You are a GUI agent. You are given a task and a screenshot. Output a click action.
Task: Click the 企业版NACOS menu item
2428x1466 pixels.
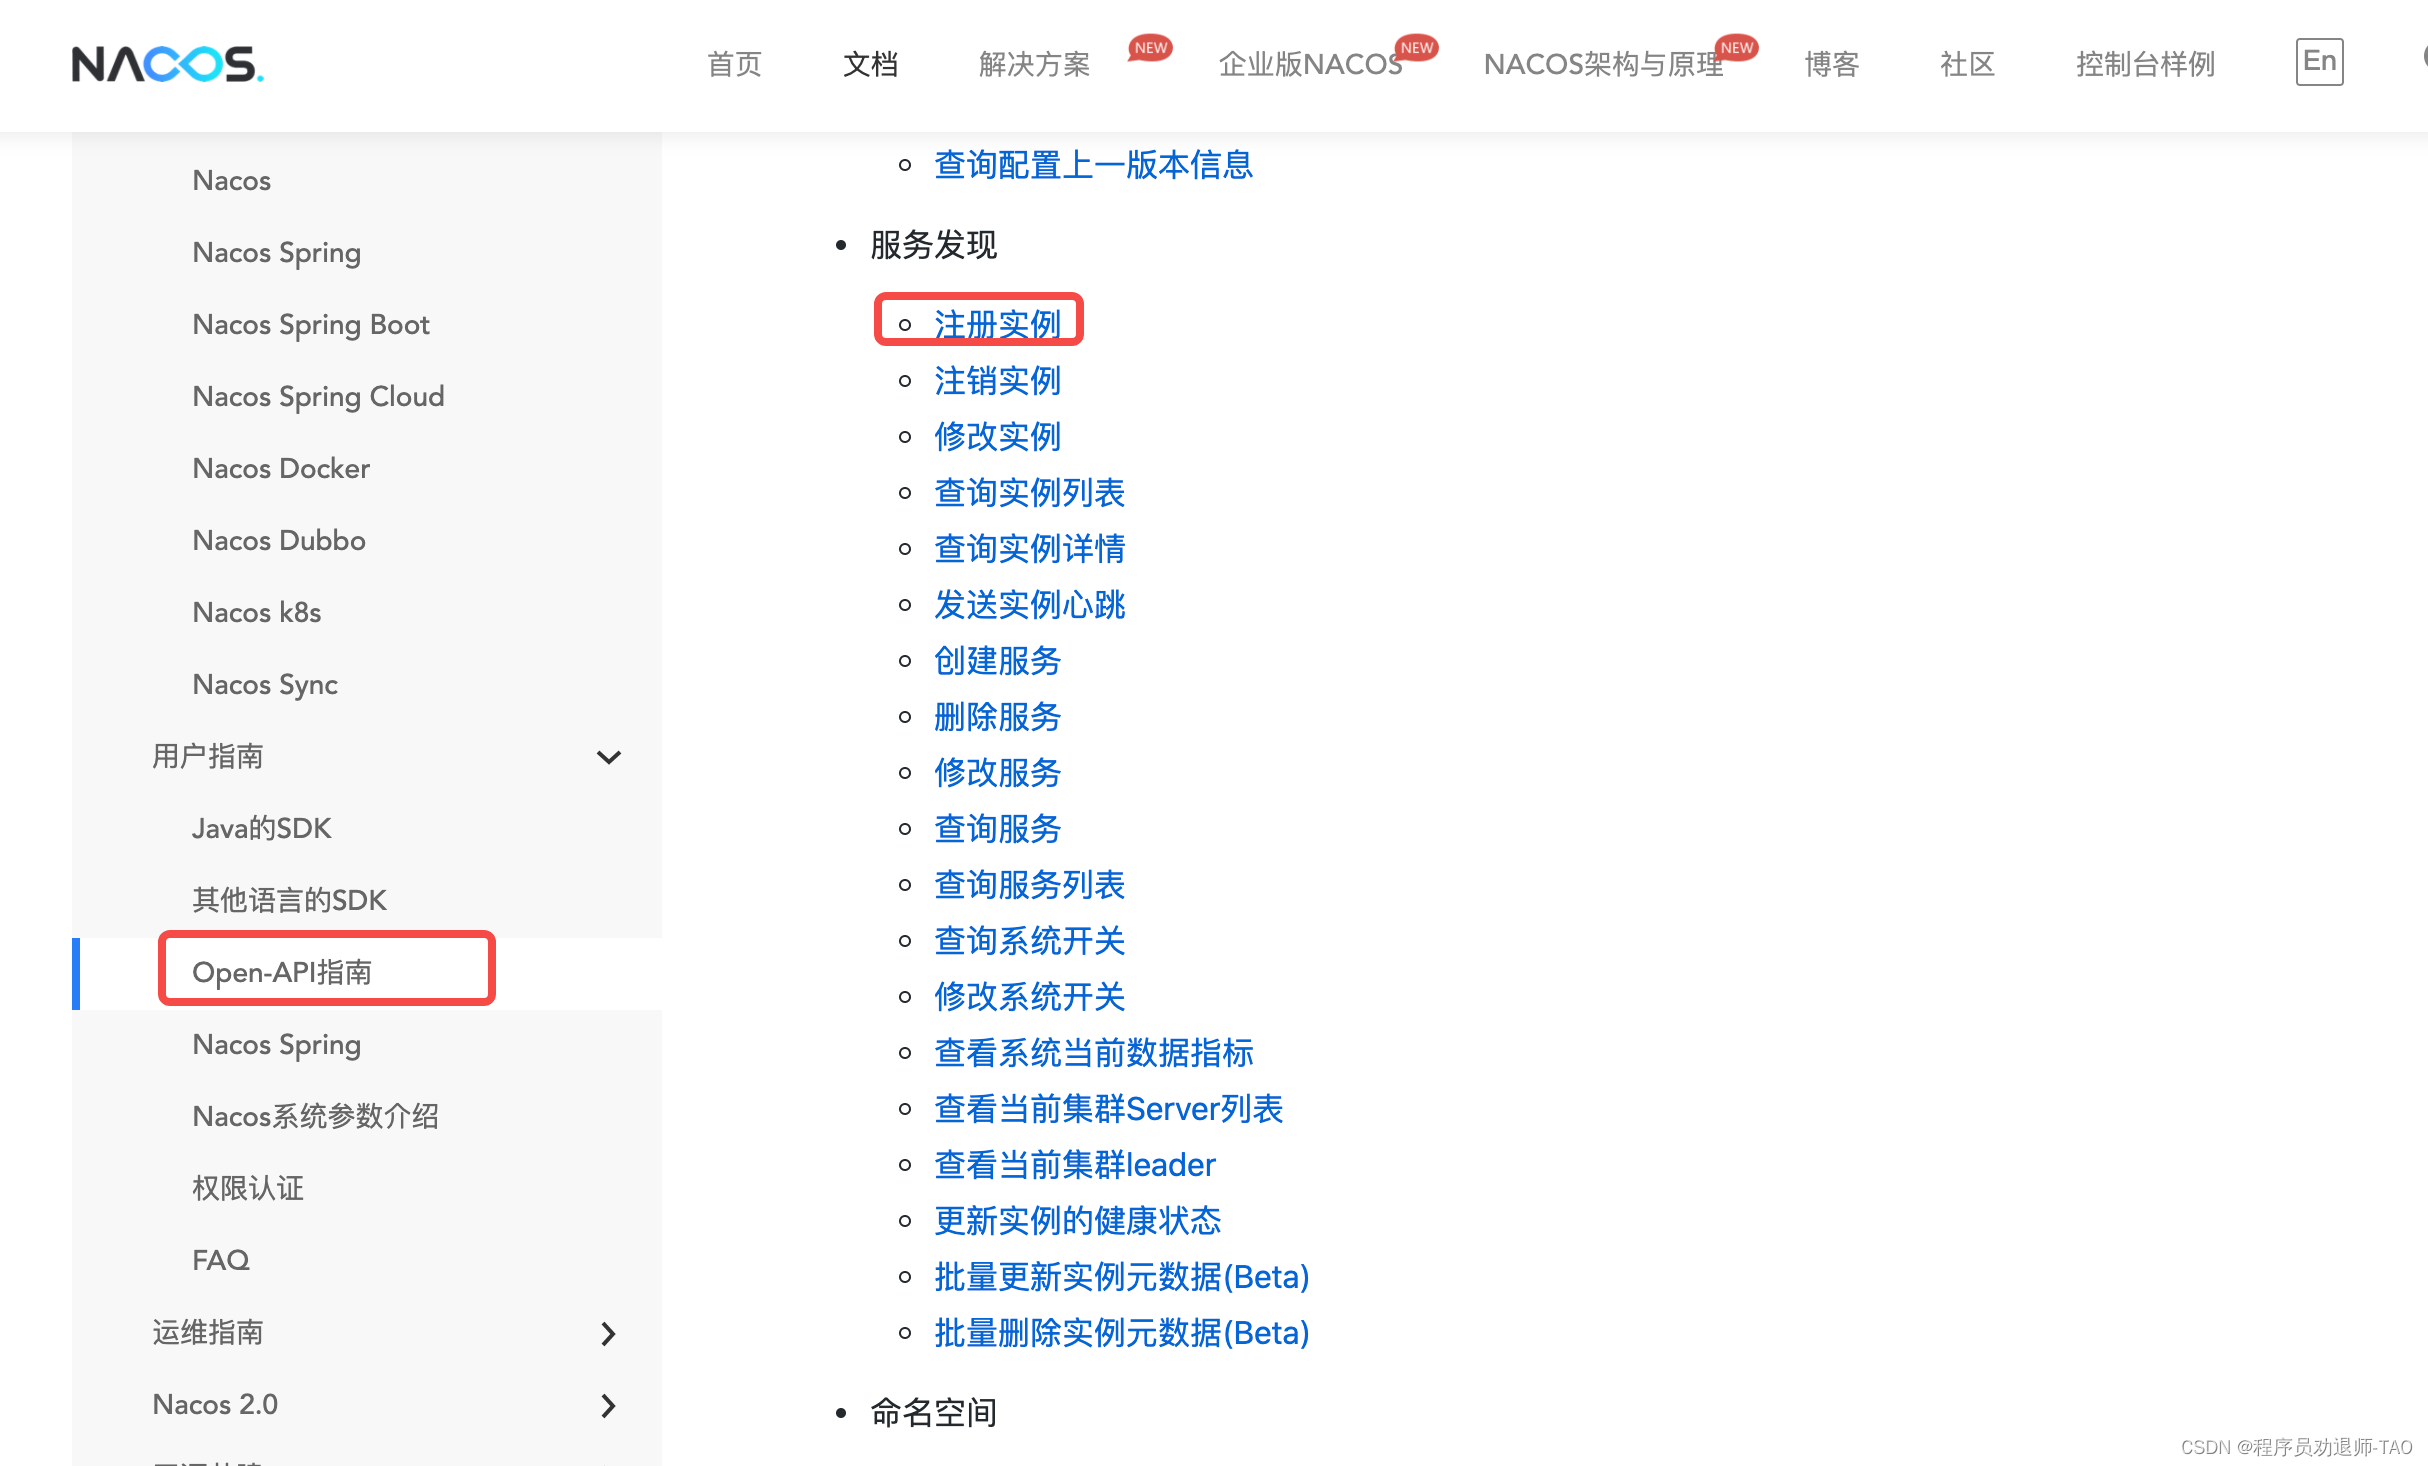(1310, 64)
